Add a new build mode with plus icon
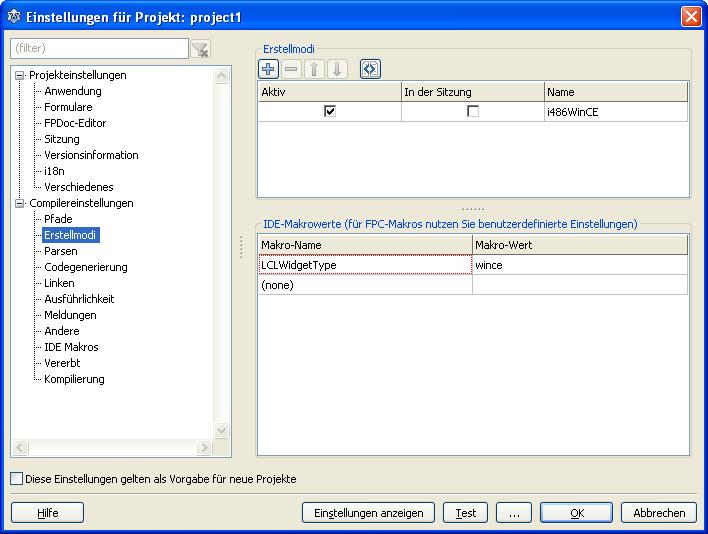 point(268,69)
